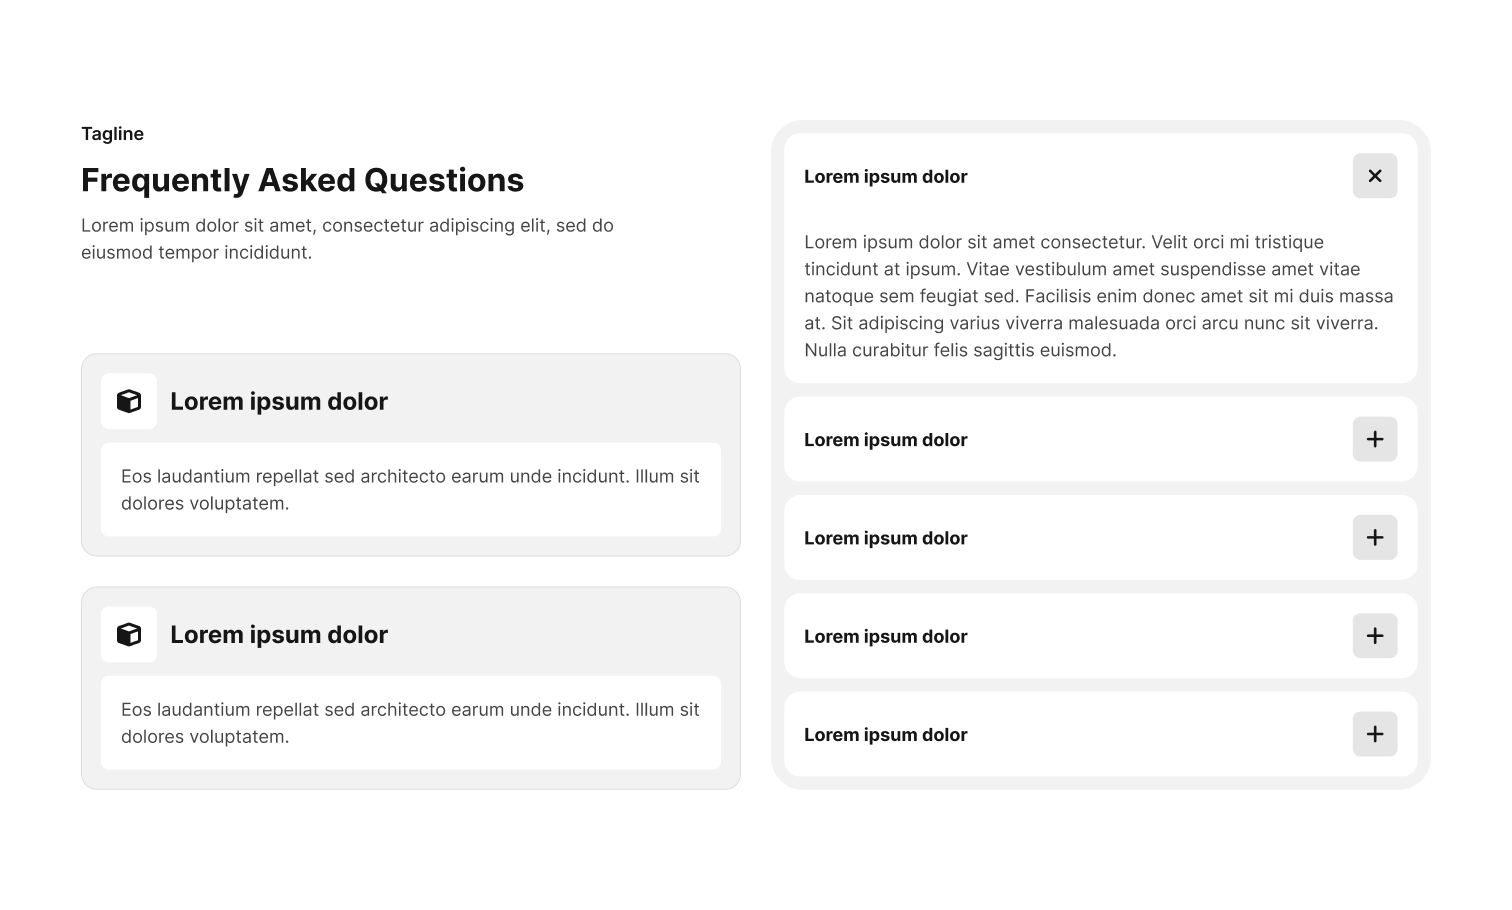Click the cube icon in the lower feature card
This screenshot has width=1512, height=910.
129,635
